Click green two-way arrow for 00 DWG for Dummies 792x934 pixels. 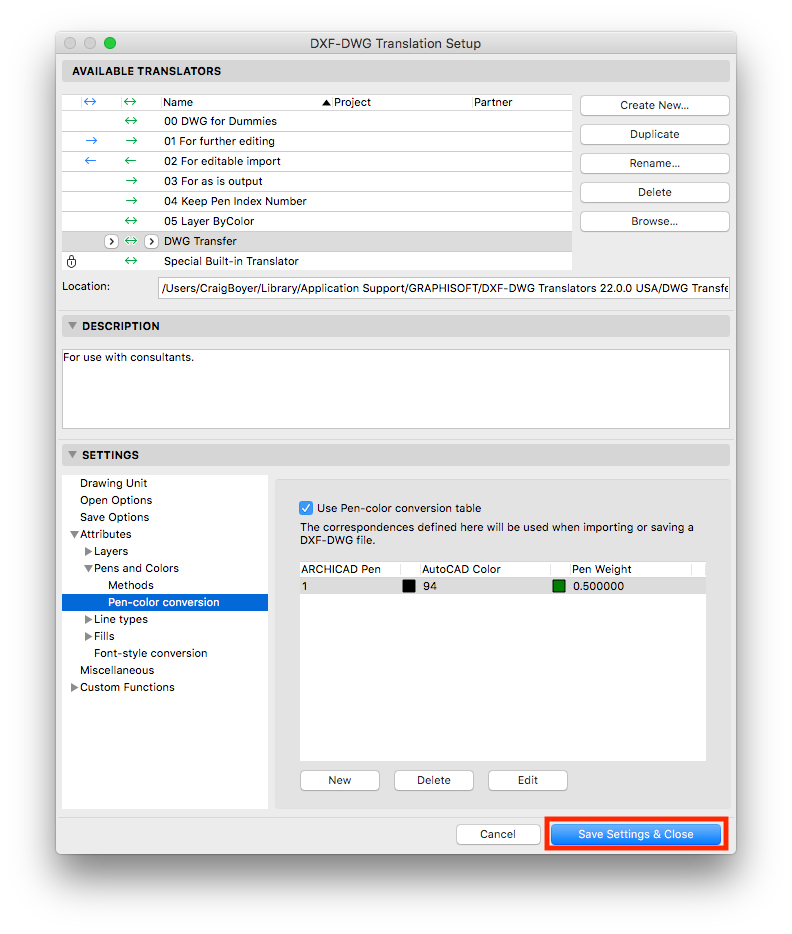[x=130, y=121]
